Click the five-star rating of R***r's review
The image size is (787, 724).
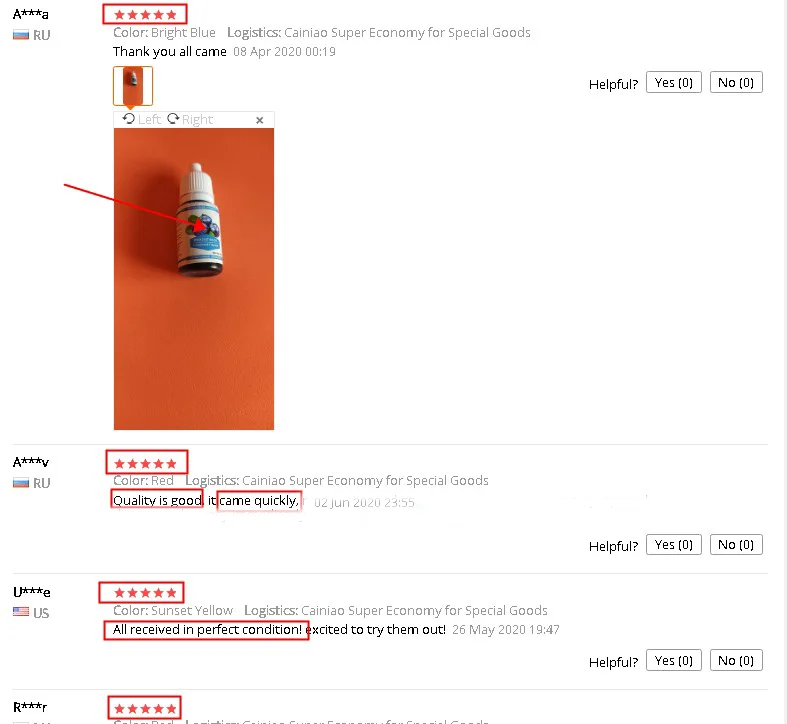(x=145, y=709)
